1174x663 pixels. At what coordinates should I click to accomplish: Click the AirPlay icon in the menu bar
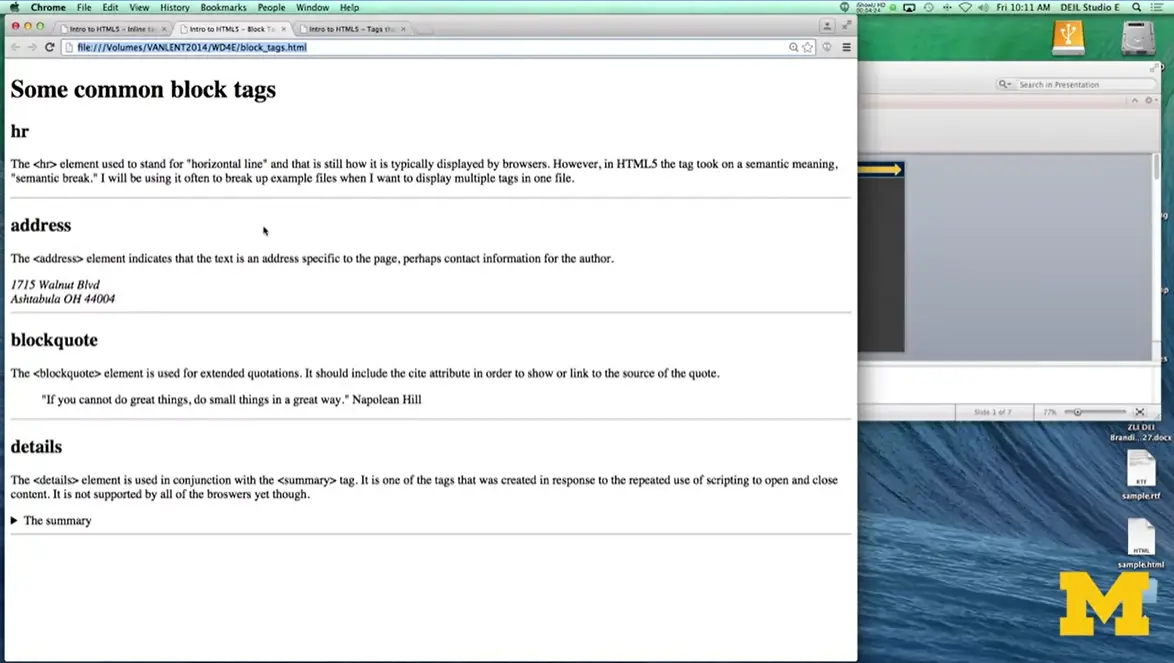(x=909, y=7)
